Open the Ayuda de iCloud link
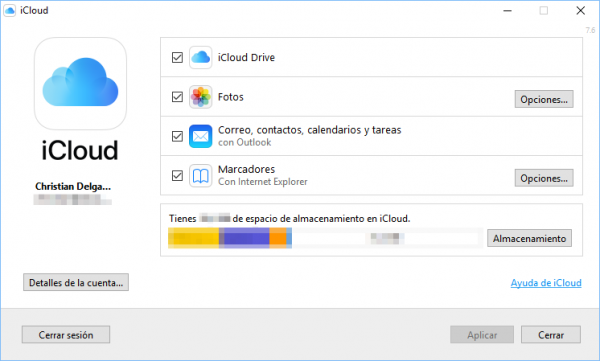The image size is (600, 361). pos(546,283)
